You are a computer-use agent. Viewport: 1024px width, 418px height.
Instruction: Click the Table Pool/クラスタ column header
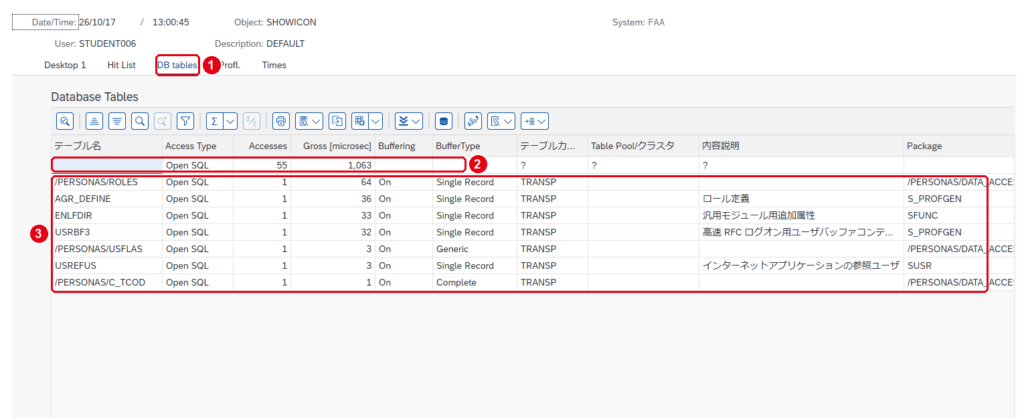[643, 146]
